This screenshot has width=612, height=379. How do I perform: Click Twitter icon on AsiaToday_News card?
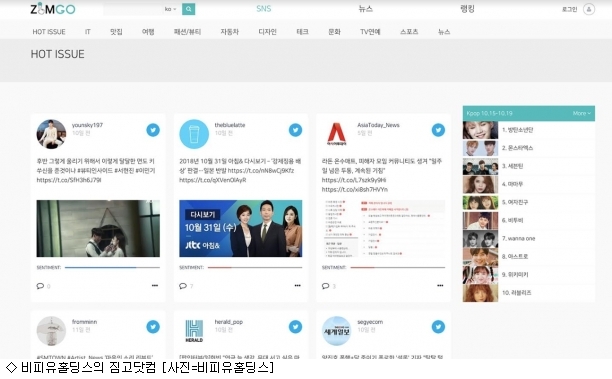438,130
